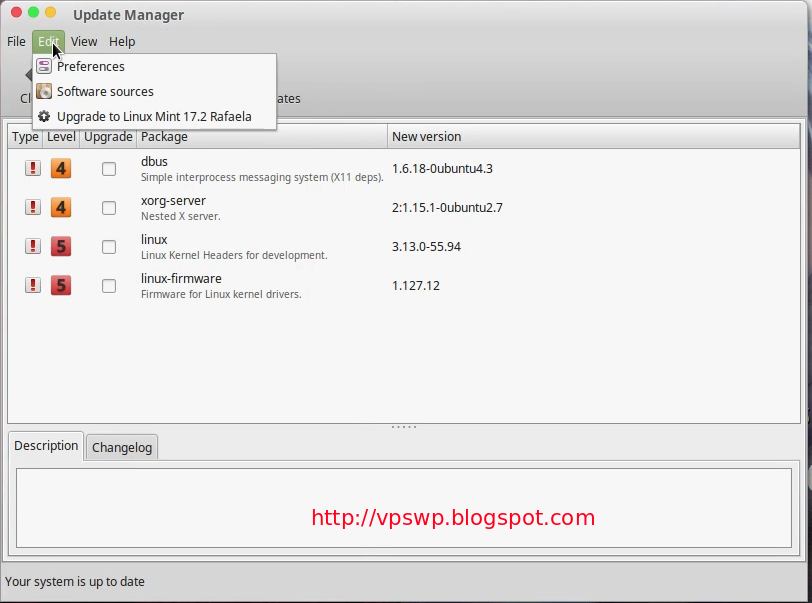Switch to the Description tab
The width and height of the screenshot is (812, 603).
46,446
